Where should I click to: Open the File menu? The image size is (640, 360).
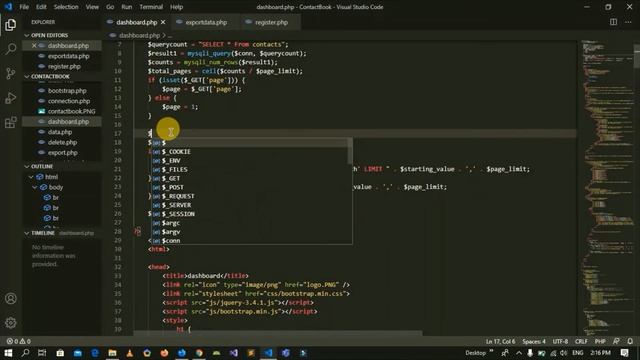24,7
